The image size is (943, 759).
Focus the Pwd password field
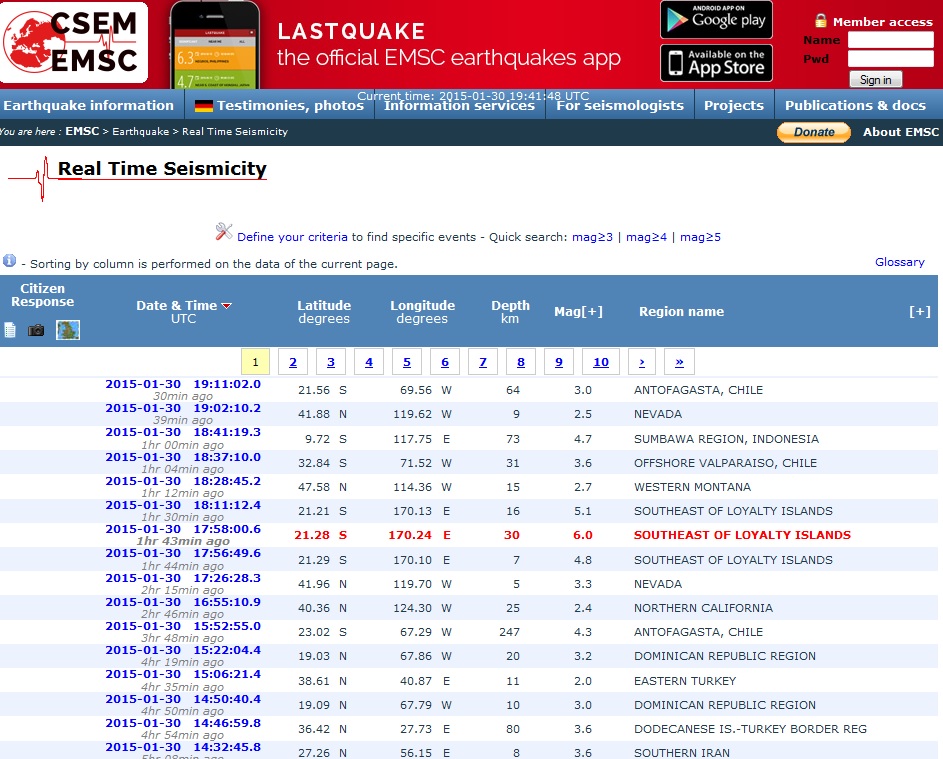click(891, 59)
